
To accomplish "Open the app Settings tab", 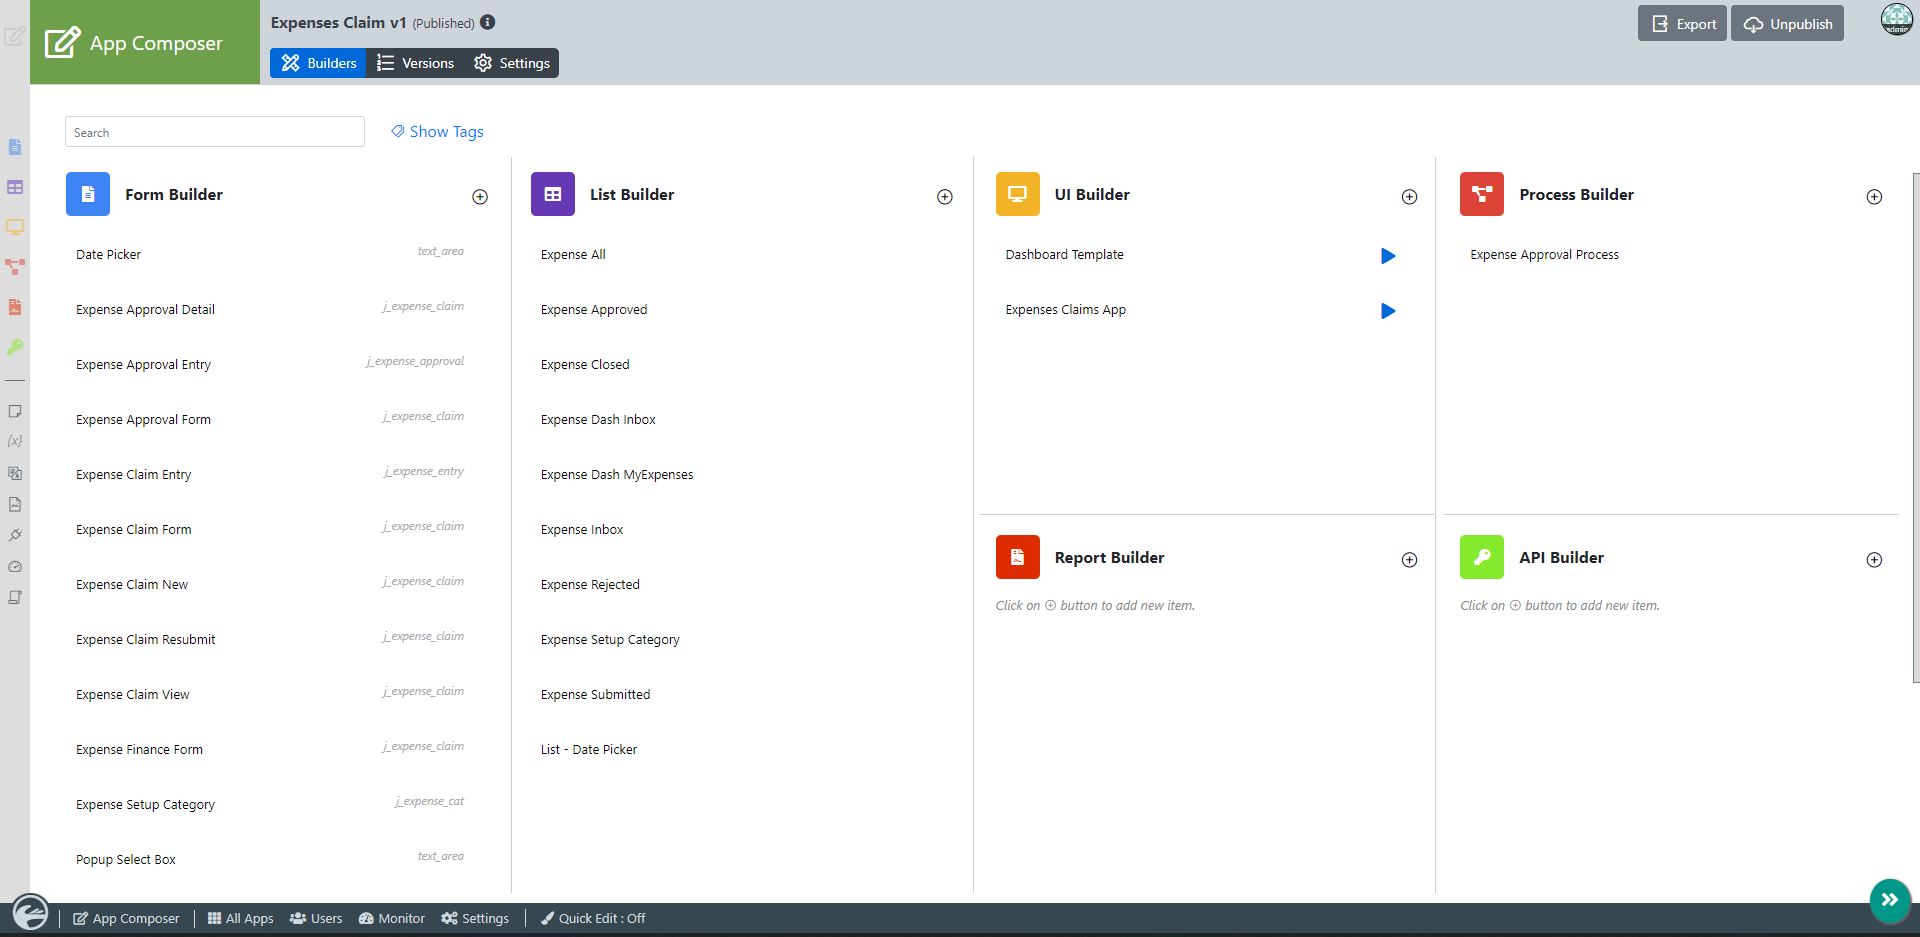I will pyautogui.click(x=512, y=63).
